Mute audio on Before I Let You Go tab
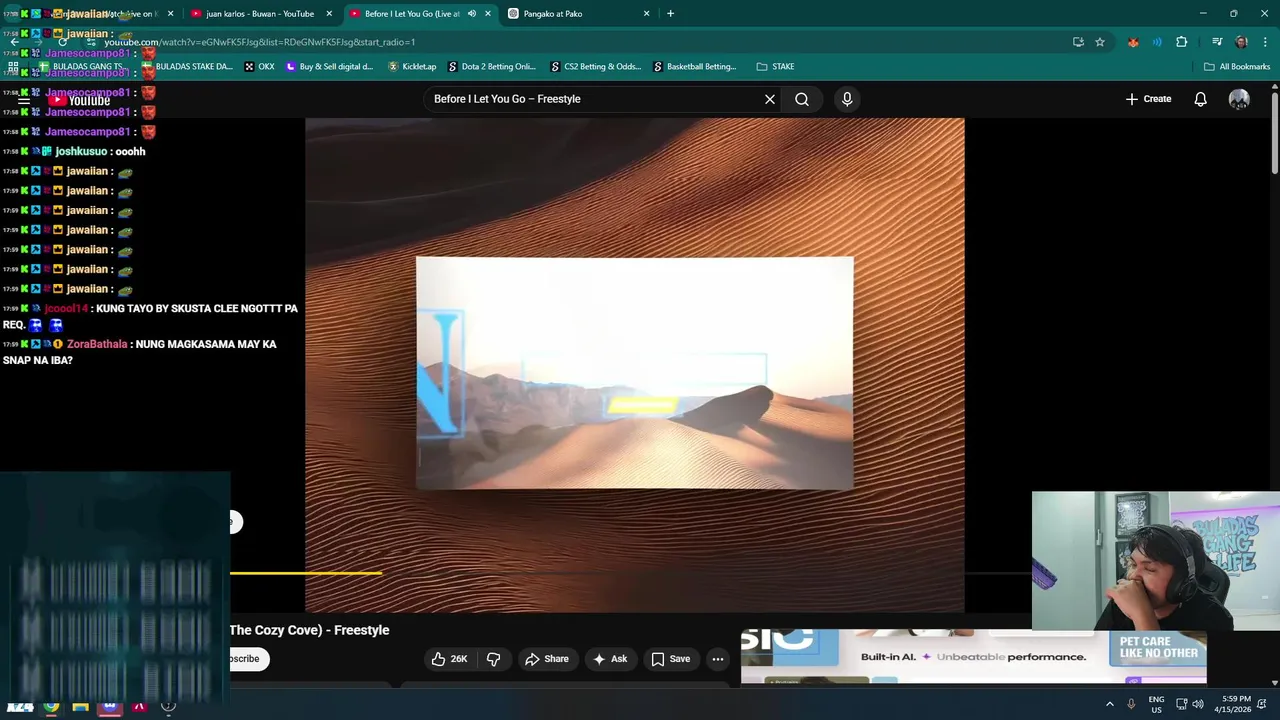Image resolution: width=1280 pixels, height=720 pixels. 471,14
